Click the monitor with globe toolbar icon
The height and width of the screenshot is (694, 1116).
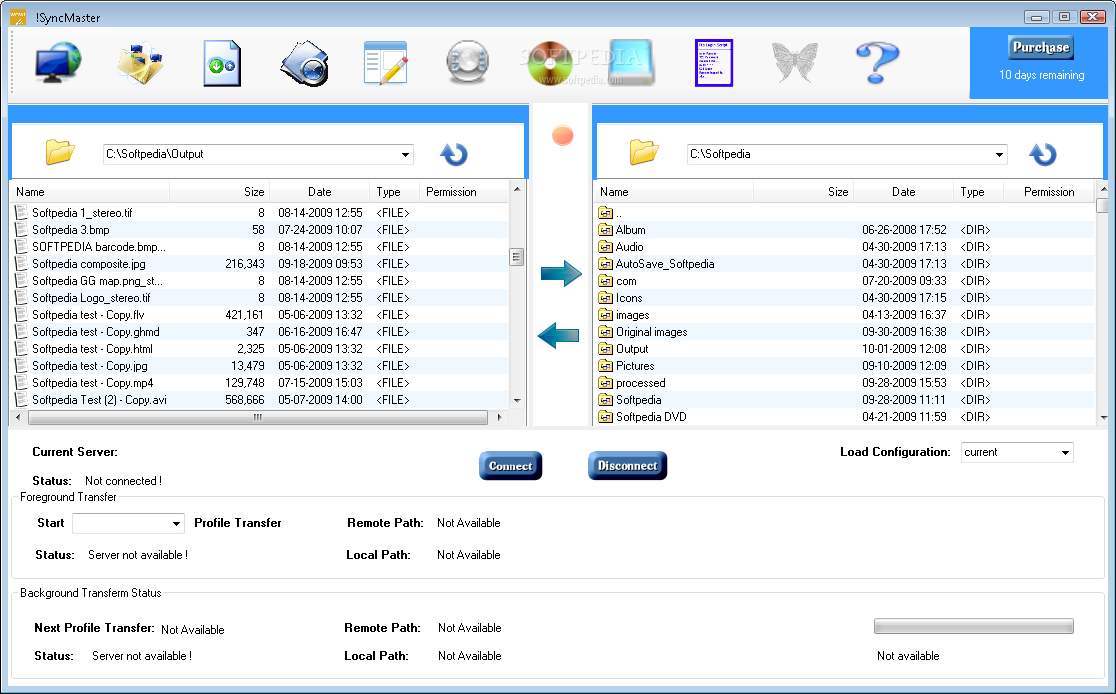(58, 63)
